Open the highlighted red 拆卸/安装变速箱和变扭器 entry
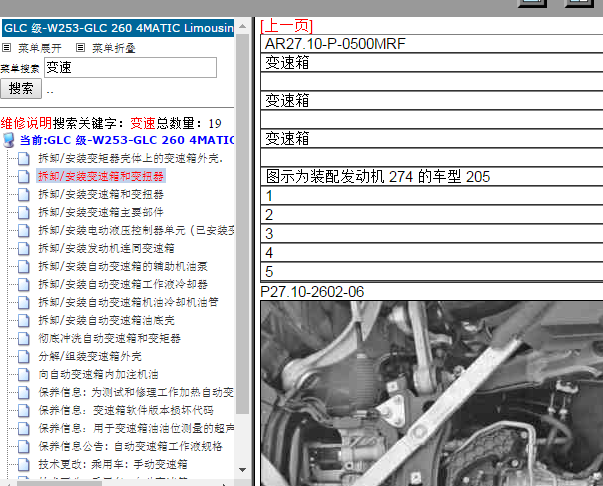 pyautogui.click(x=101, y=176)
